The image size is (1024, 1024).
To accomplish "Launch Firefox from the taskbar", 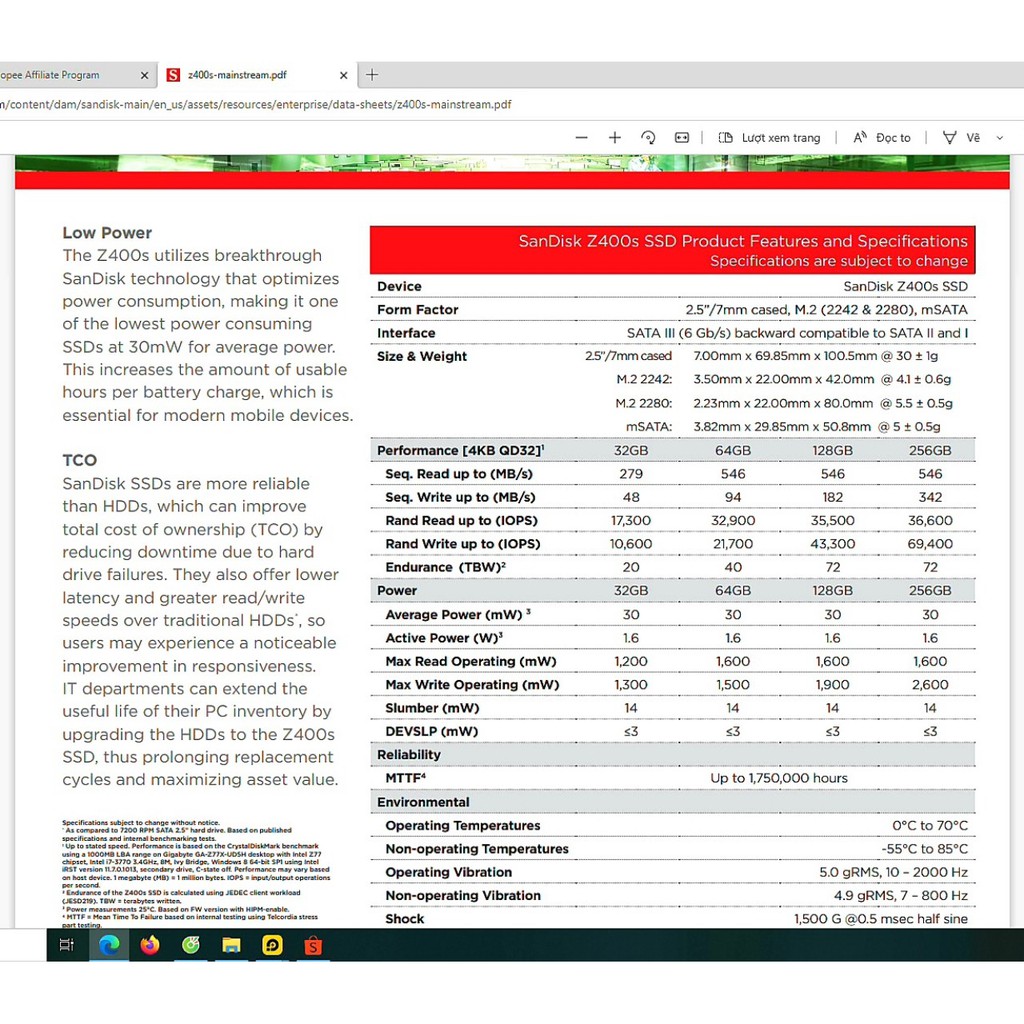I will [x=150, y=945].
